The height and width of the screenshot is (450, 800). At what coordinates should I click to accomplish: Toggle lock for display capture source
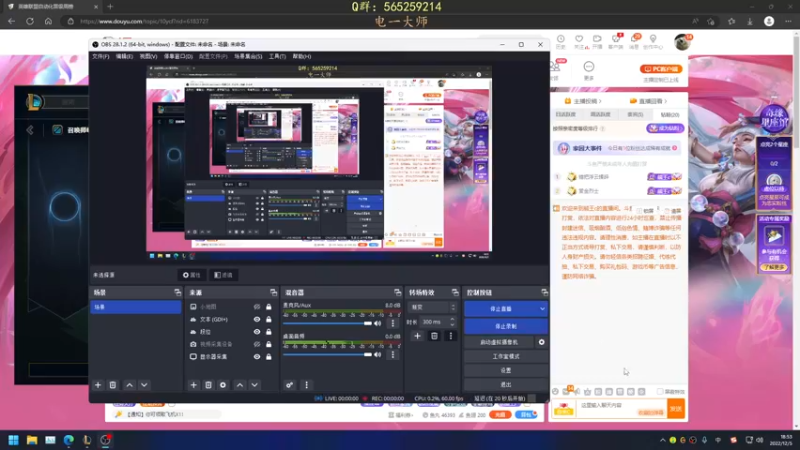pyautogui.click(x=268, y=357)
